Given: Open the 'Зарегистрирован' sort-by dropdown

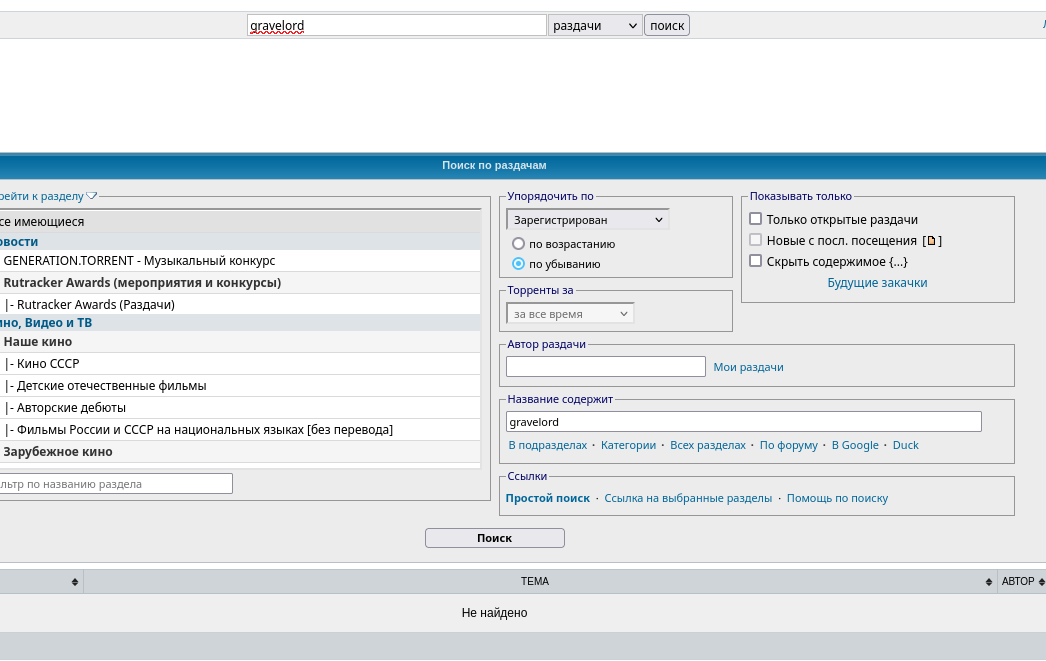Looking at the screenshot, I should click(588, 219).
